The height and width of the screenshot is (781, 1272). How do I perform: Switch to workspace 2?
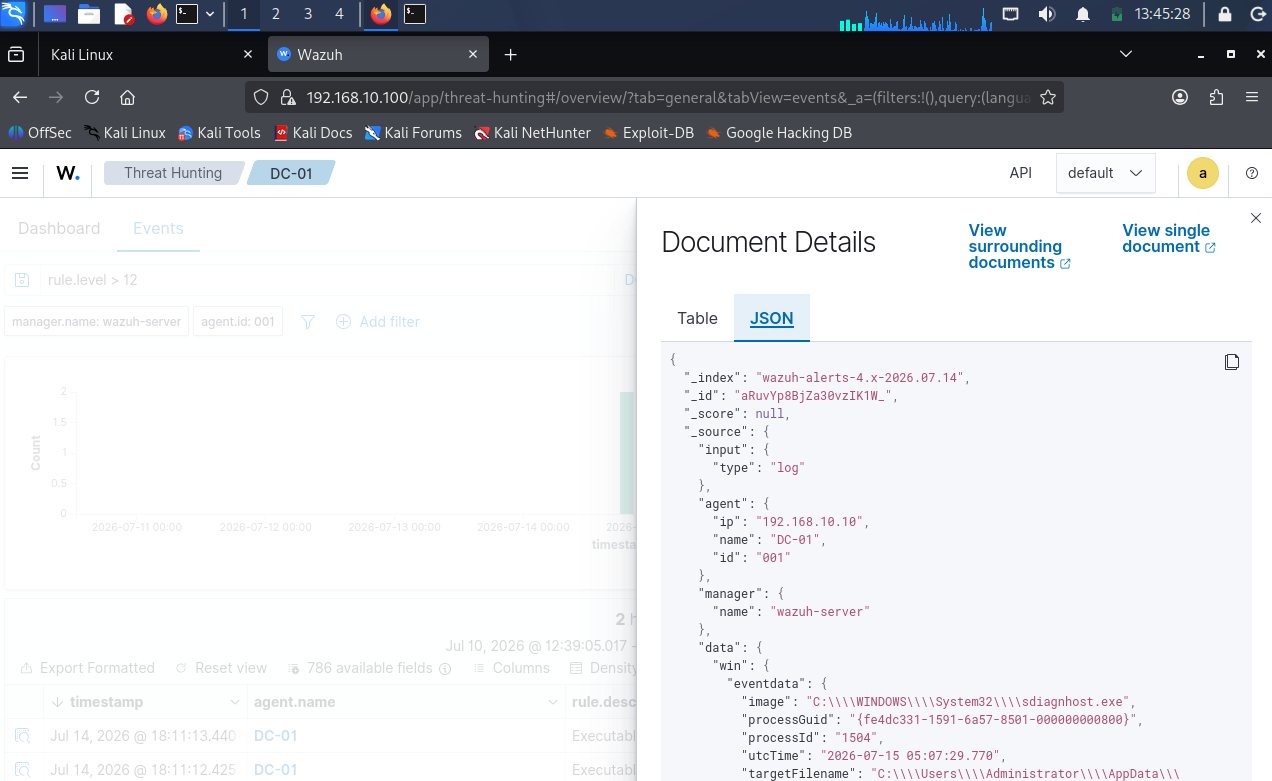click(276, 14)
